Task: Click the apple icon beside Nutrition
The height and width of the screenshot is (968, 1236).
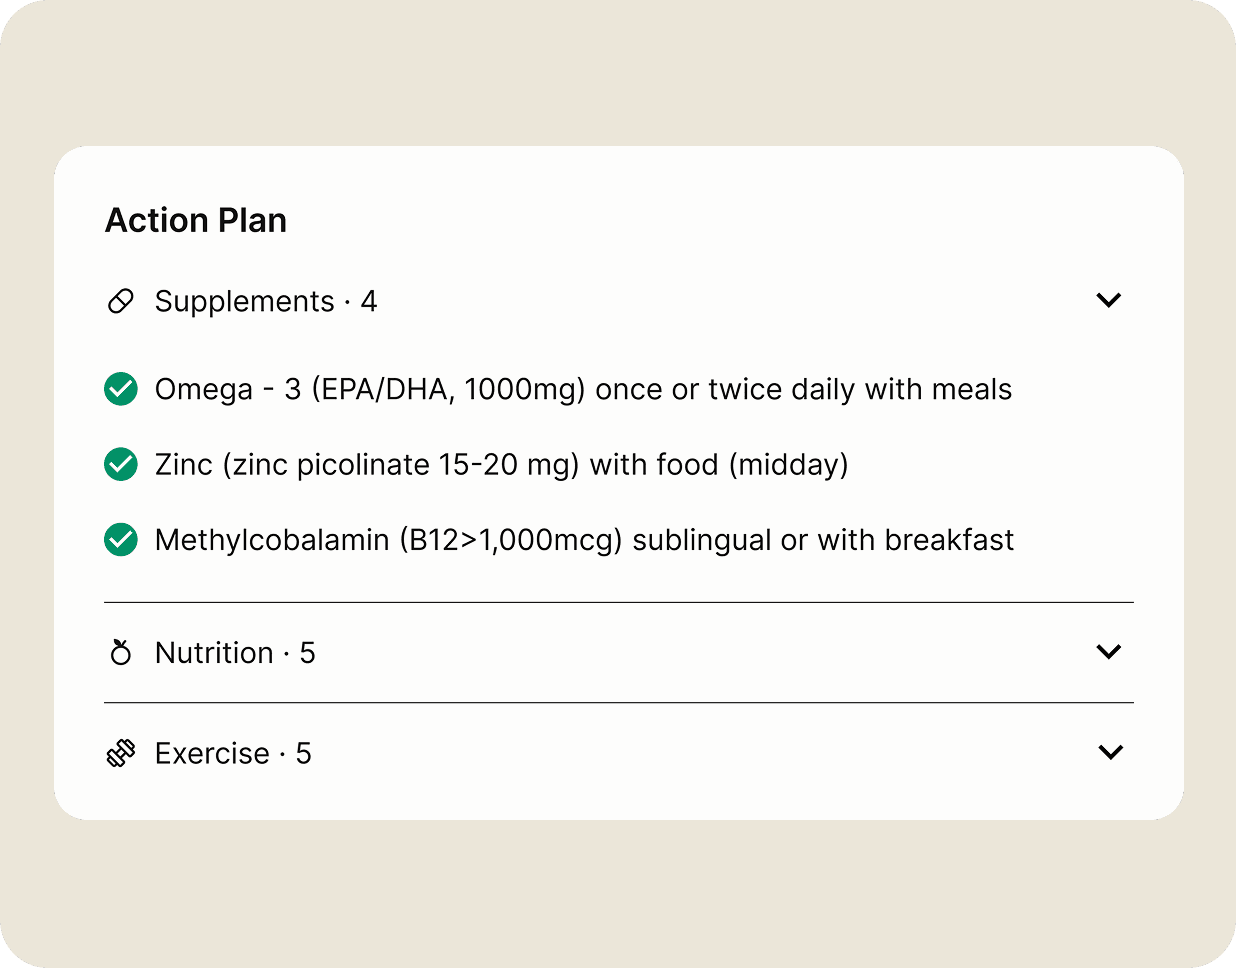Action: [121, 653]
